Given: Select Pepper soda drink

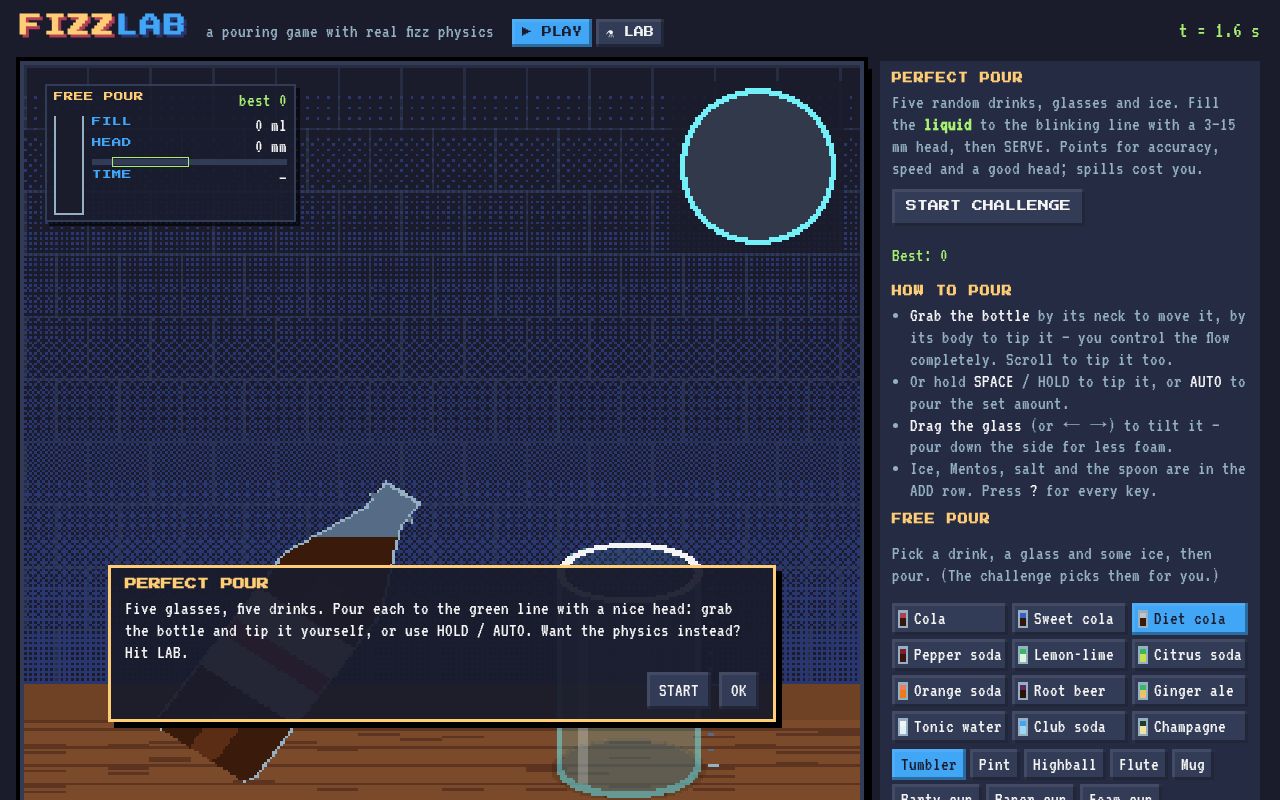Looking at the screenshot, I should (x=948, y=655).
